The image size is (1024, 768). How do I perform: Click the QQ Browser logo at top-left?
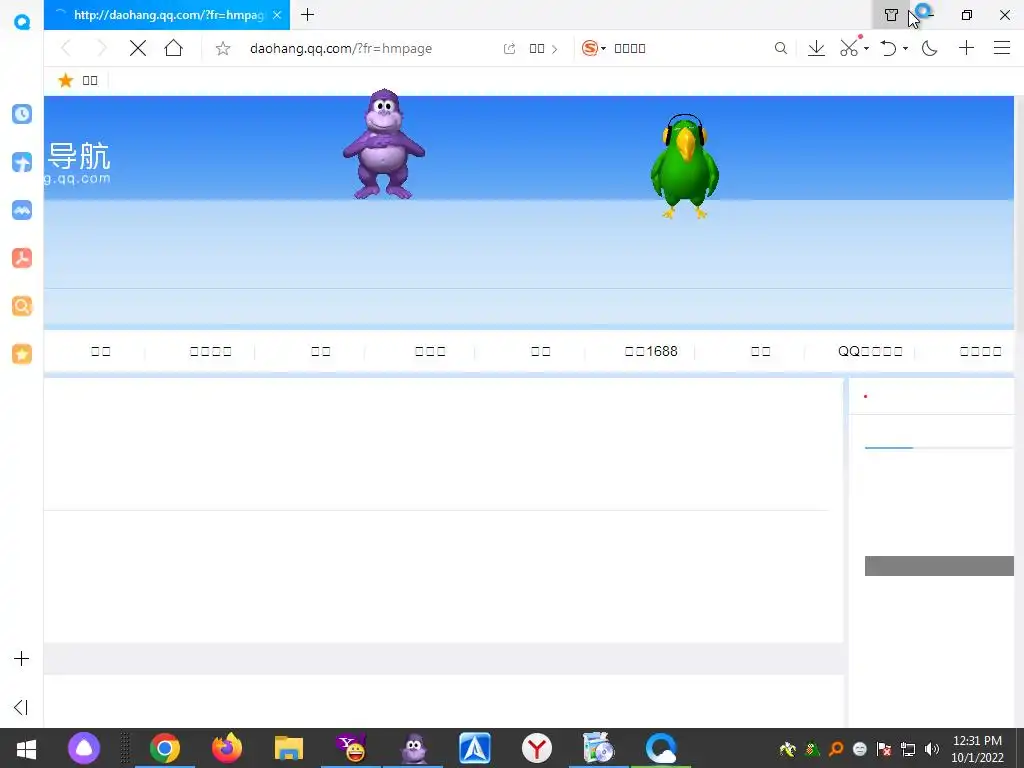(22, 21)
